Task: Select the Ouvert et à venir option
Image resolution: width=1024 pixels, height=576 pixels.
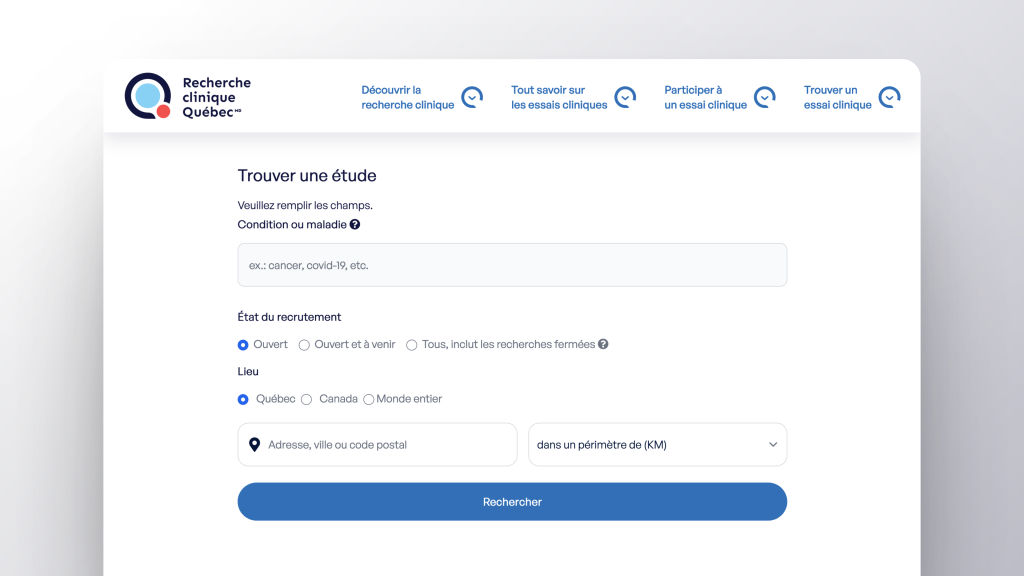Action: coord(305,345)
